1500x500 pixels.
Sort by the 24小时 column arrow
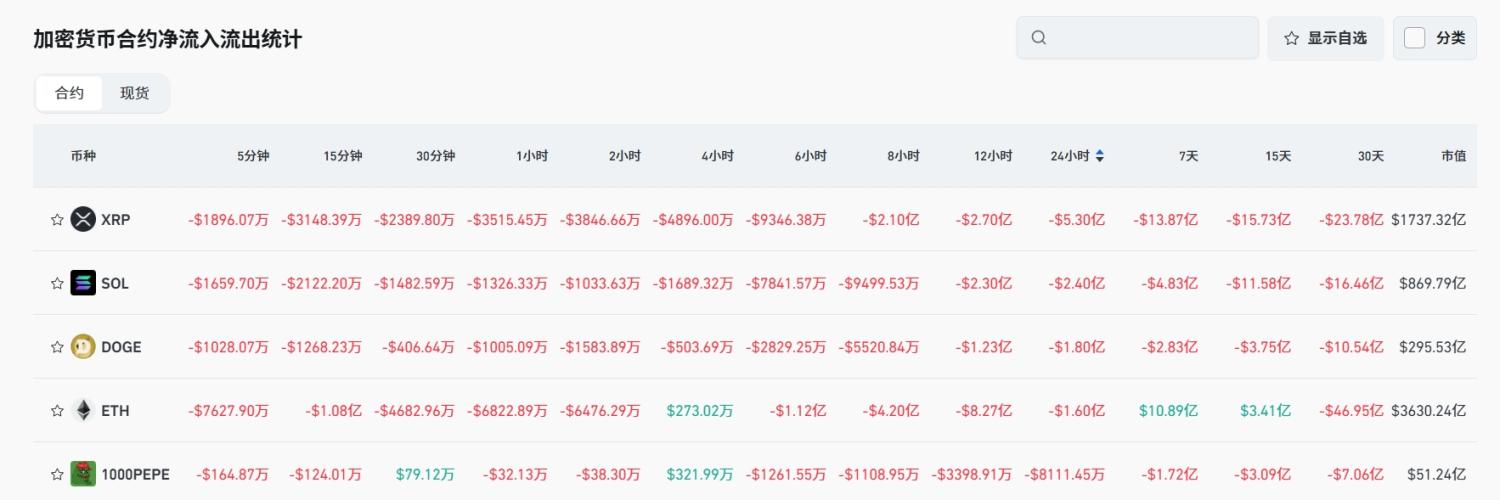[x=1100, y=156]
